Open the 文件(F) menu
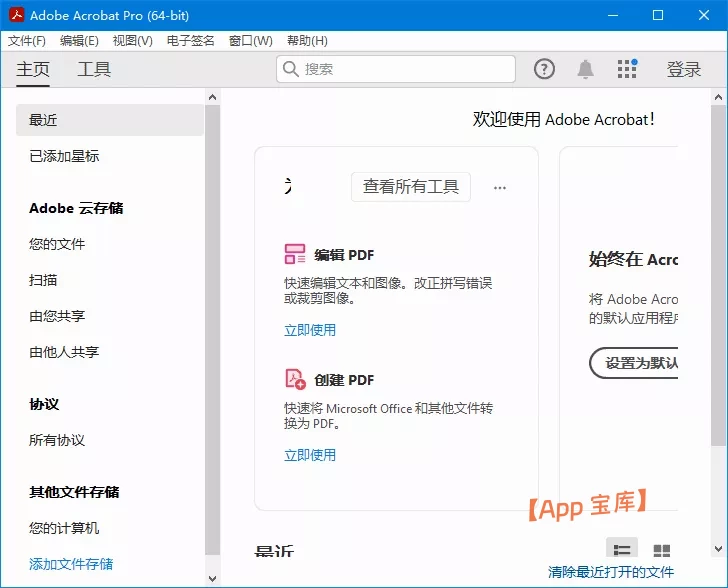 [26, 41]
